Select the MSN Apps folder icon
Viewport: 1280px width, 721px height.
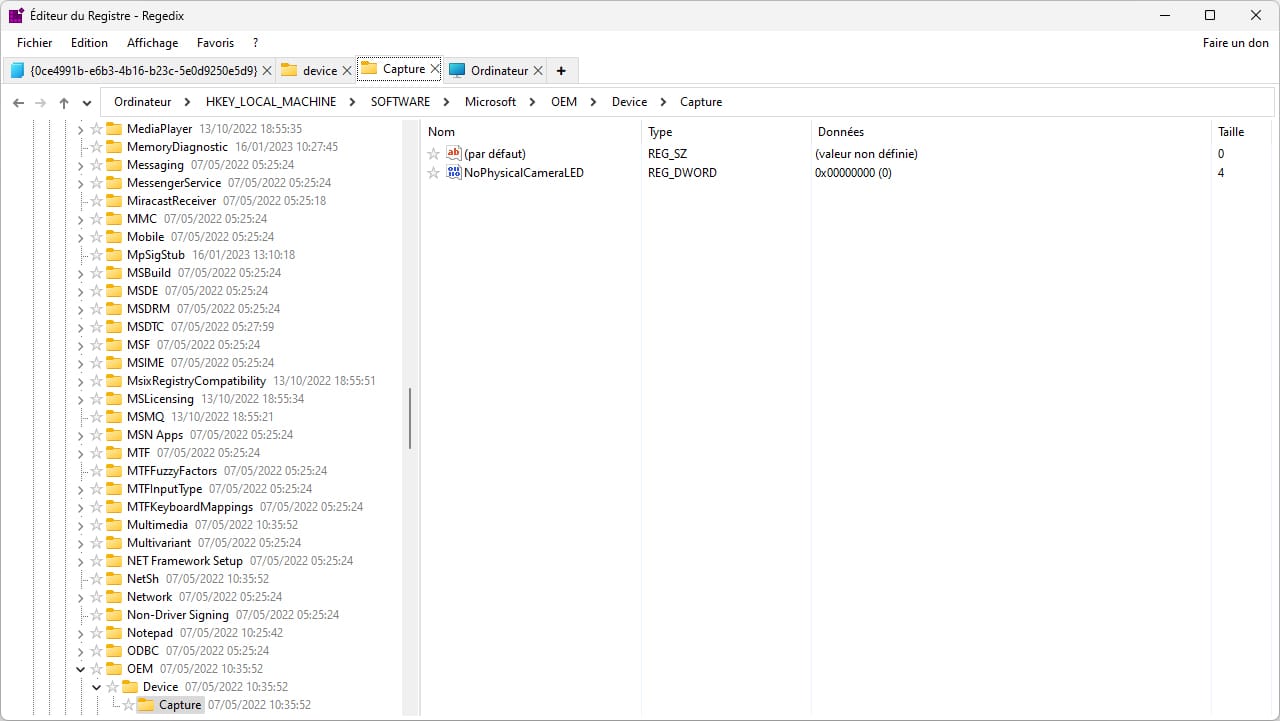pyautogui.click(x=114, y=435)
